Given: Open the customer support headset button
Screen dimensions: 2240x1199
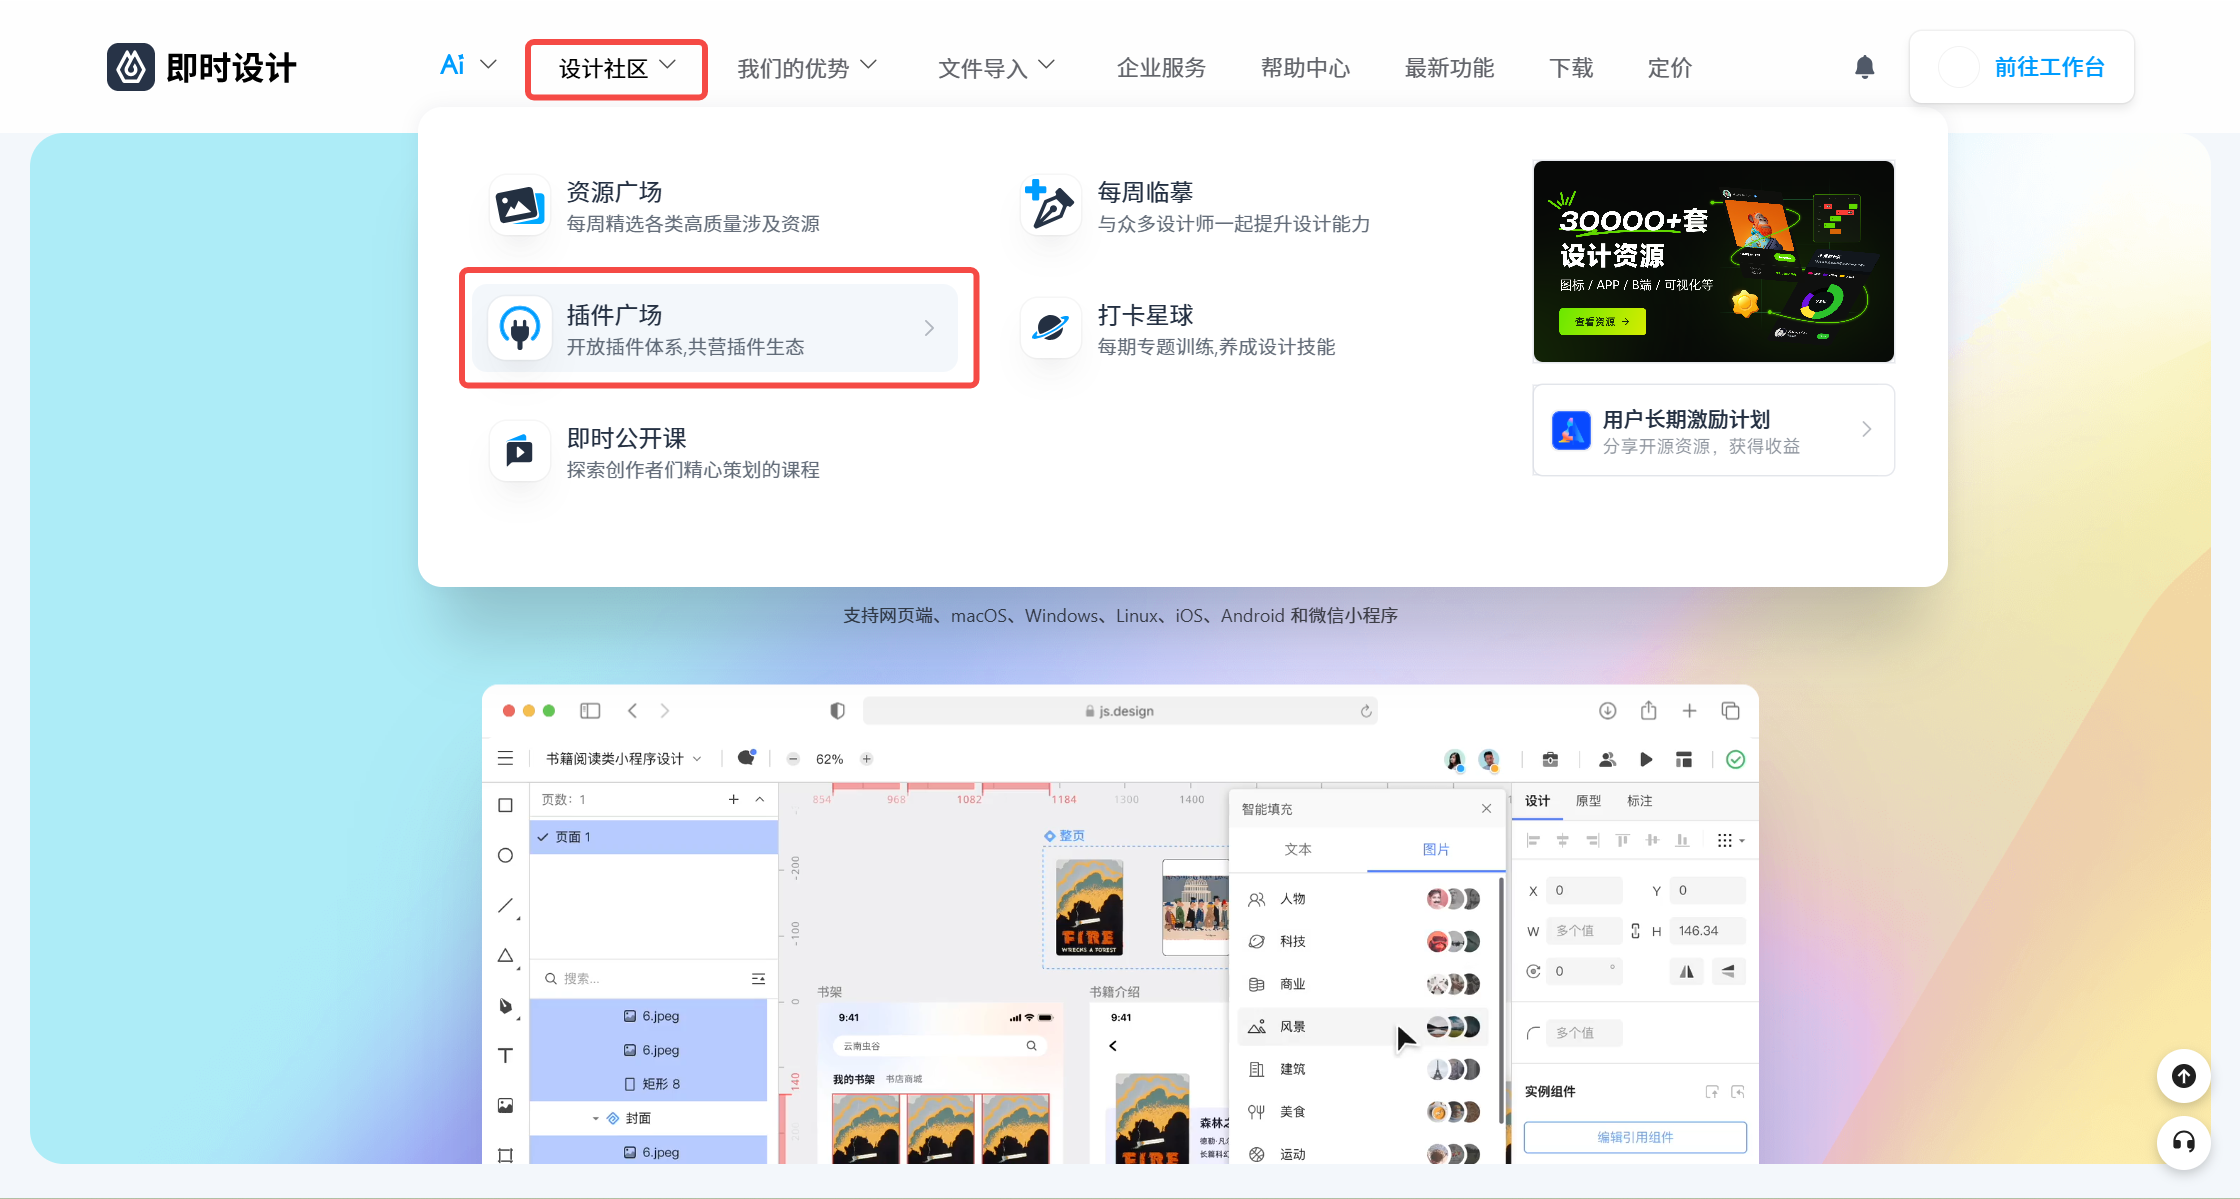Looking at the screenshot, I should (2184, 1142).
